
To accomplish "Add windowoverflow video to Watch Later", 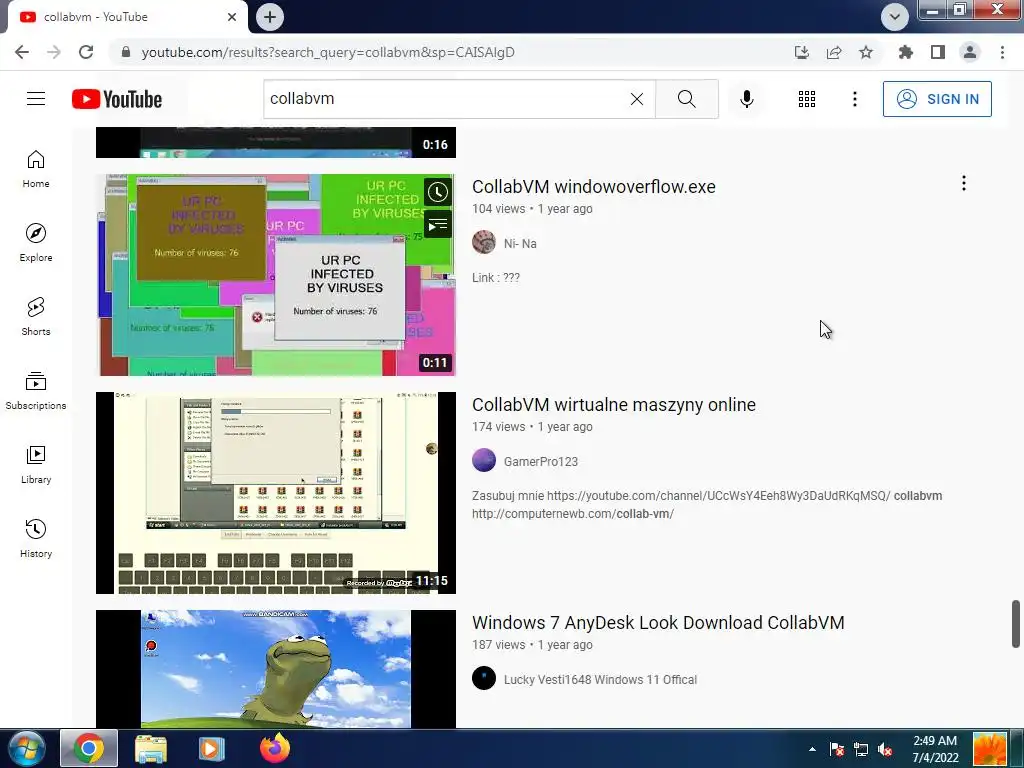I will [x=438, y=192].
